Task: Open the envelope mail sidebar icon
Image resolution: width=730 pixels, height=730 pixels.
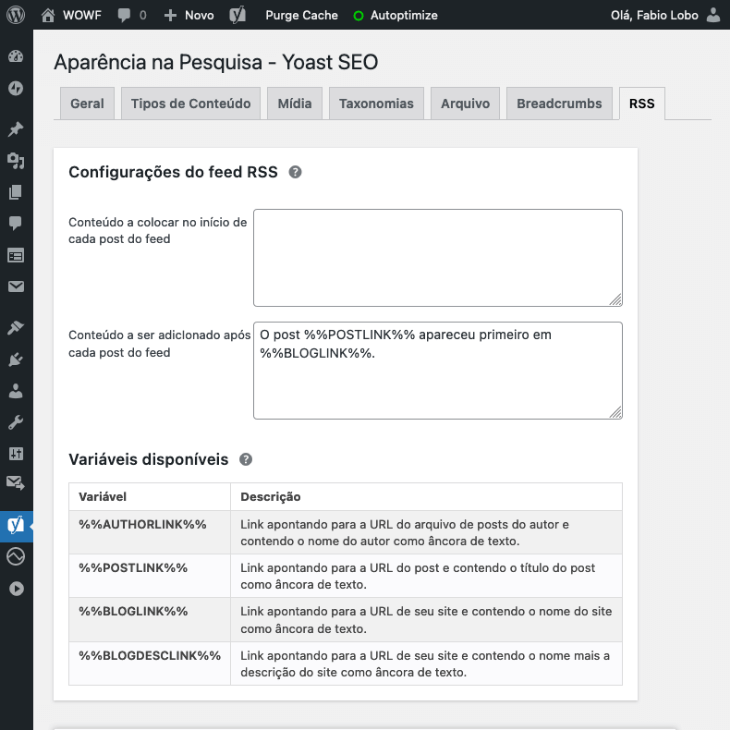Action: [x=16, y=286]
